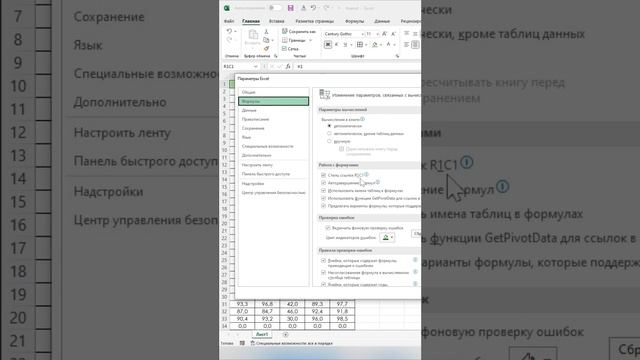640x360 pixels.
Task: Open the font color dropdown arrow
Action: (395, 45)
